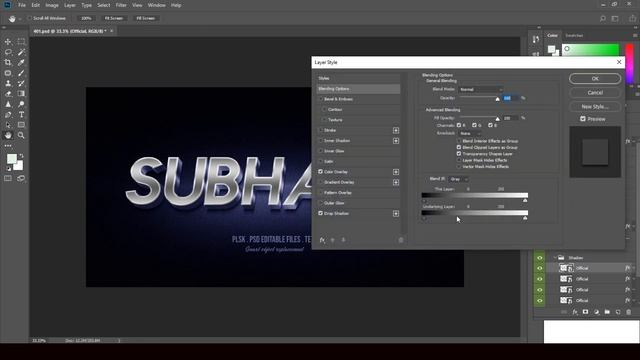
Task: Add layer style from Layers panel bottom
Action: [x=575, y=312]
